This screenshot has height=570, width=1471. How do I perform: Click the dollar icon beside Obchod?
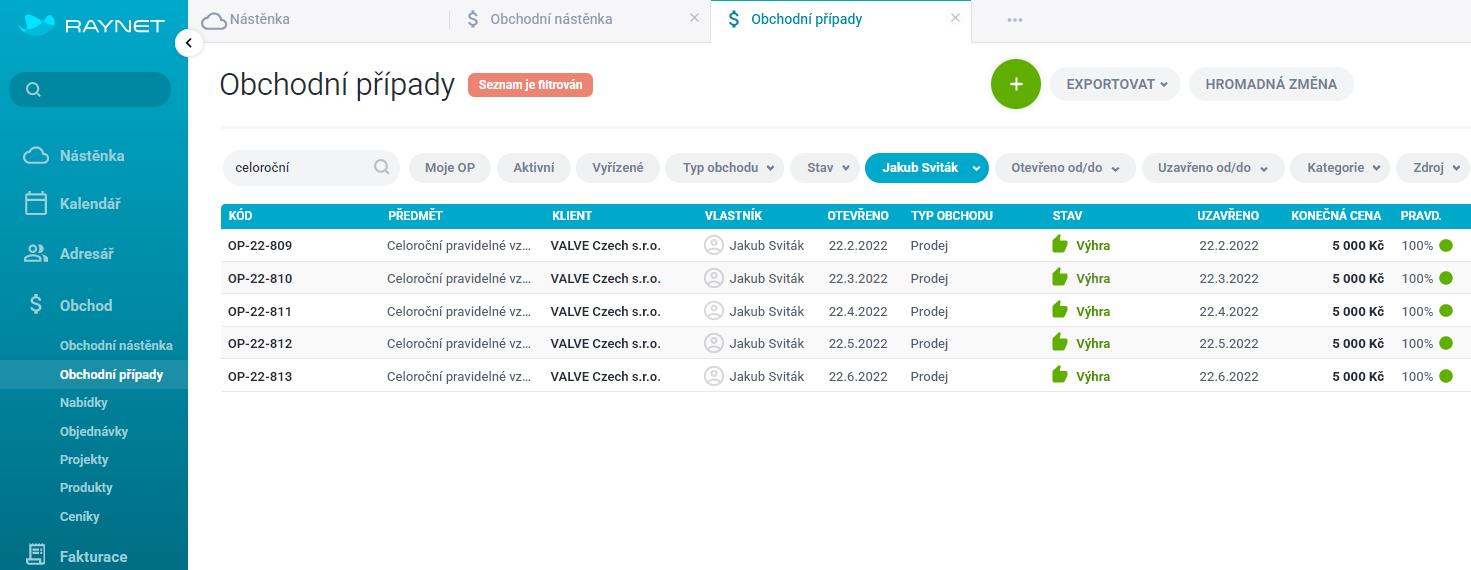point(36,305)
